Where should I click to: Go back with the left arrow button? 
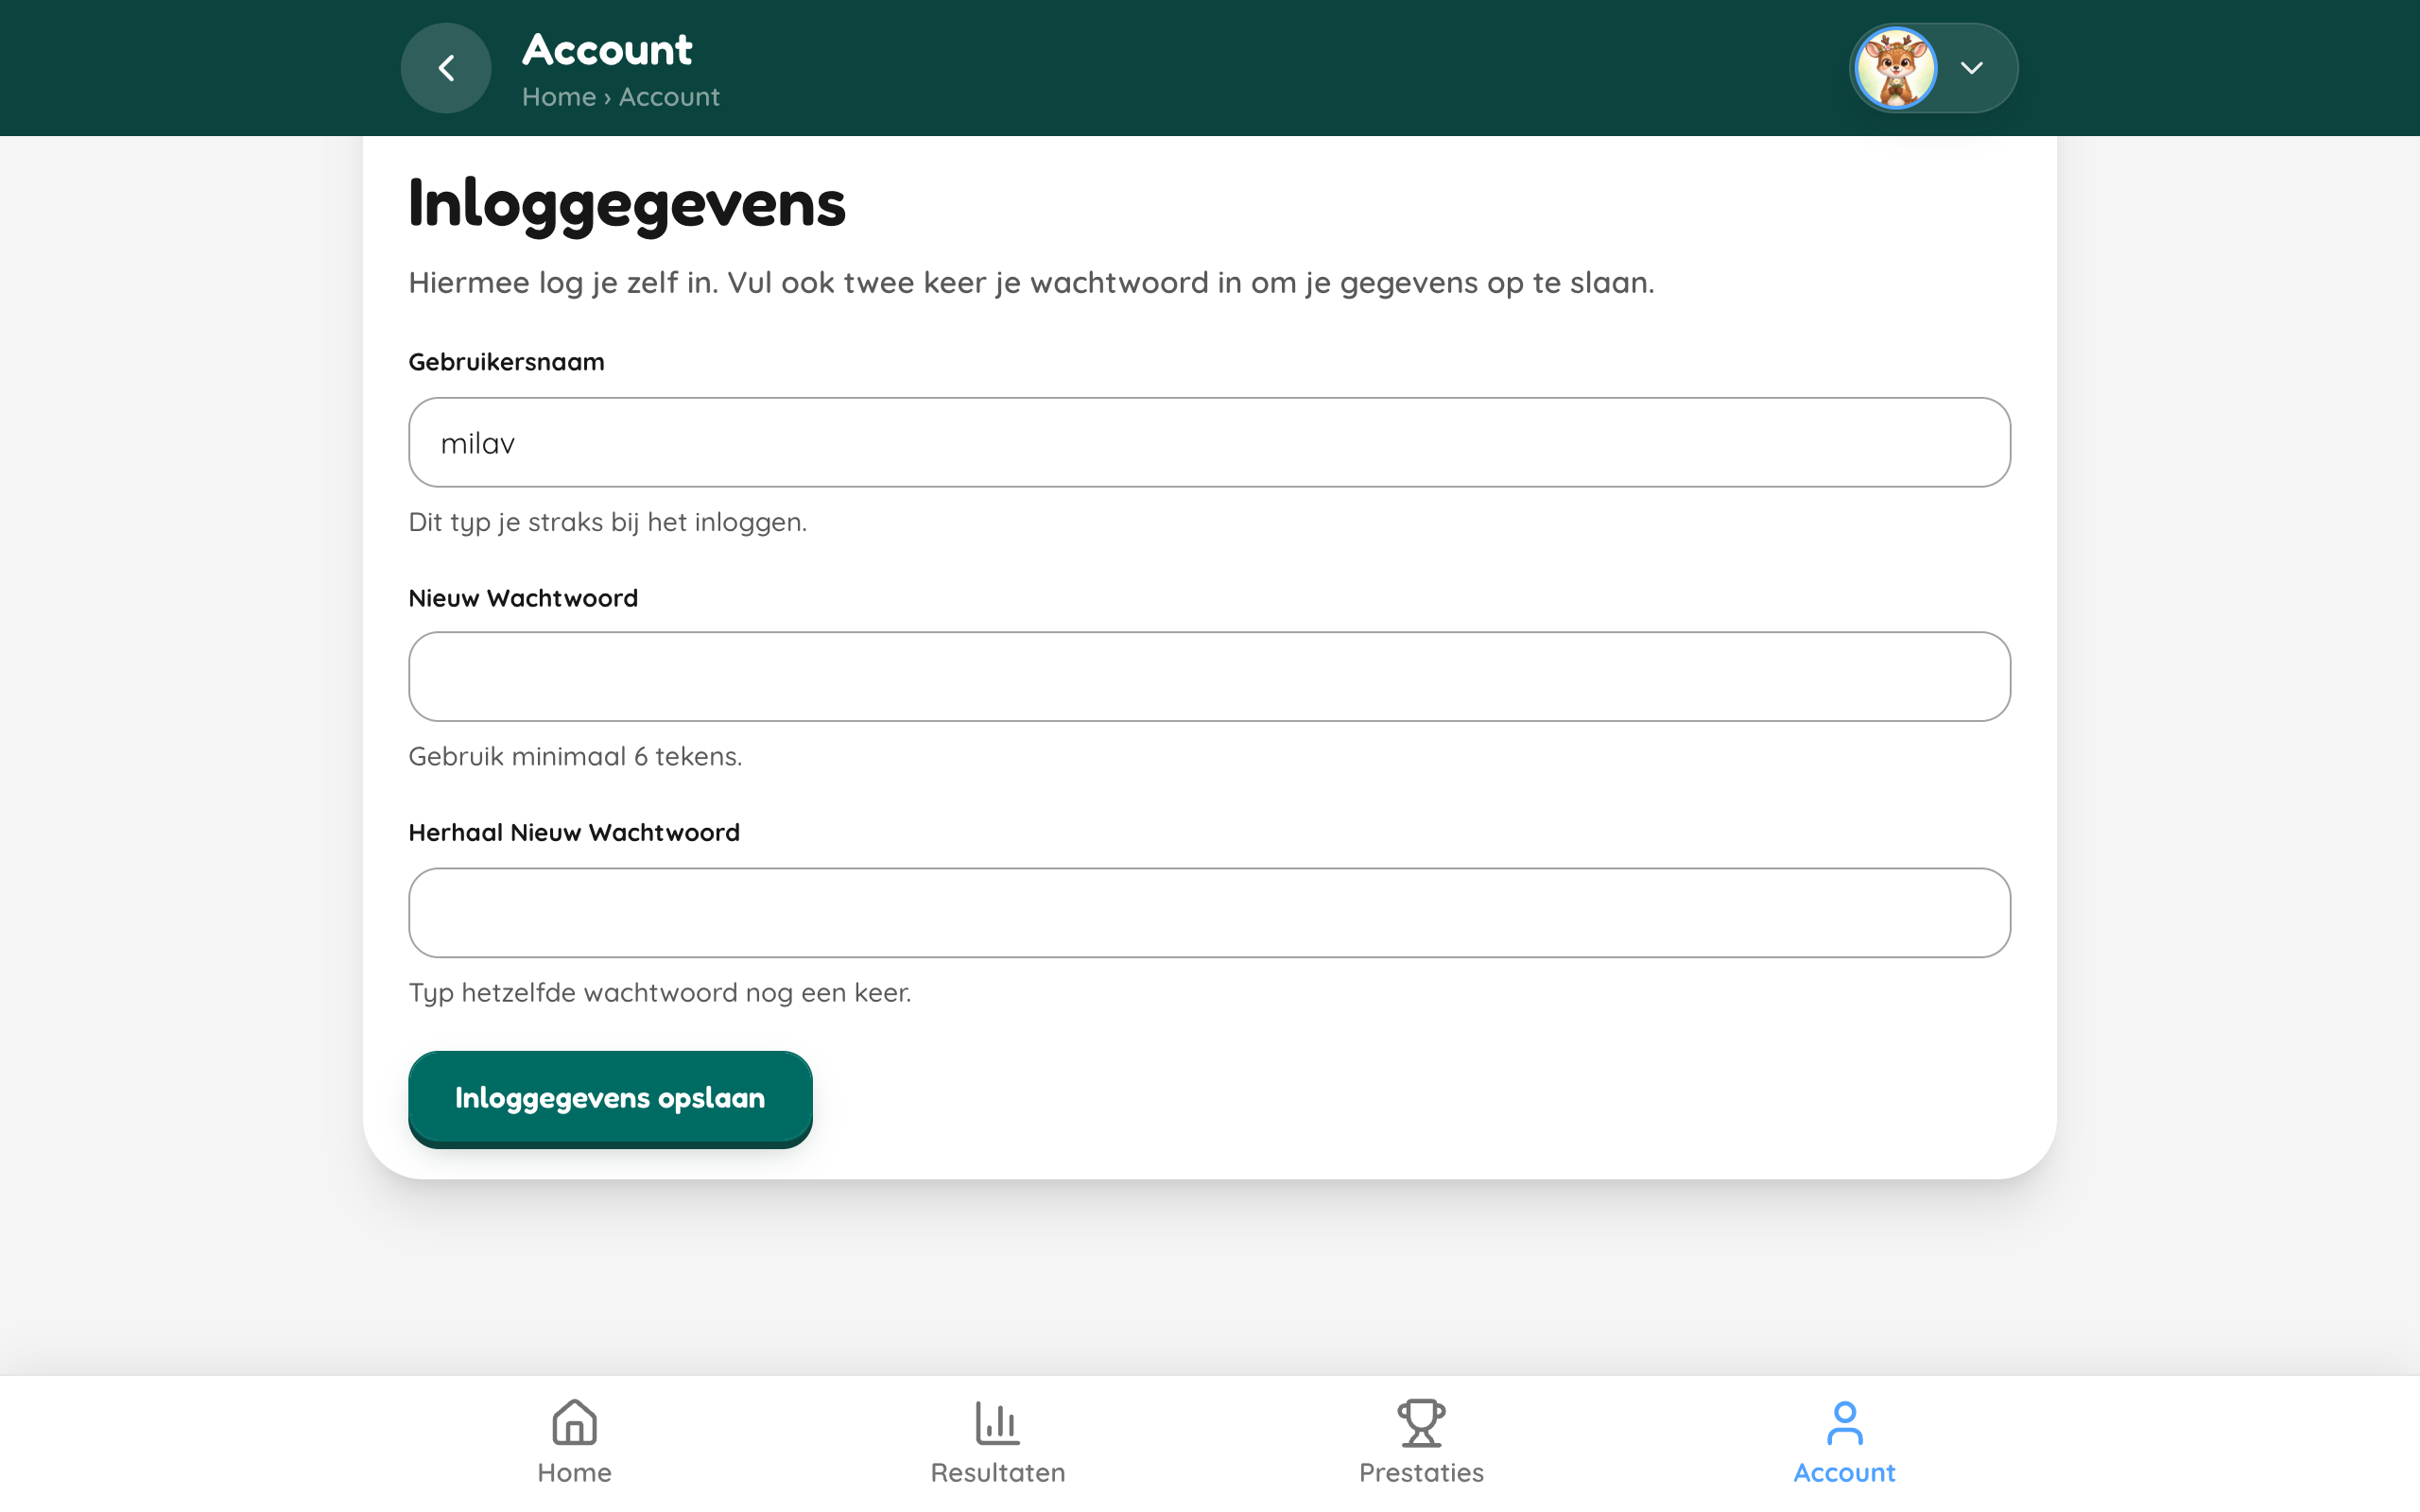[x=446, y=68]
